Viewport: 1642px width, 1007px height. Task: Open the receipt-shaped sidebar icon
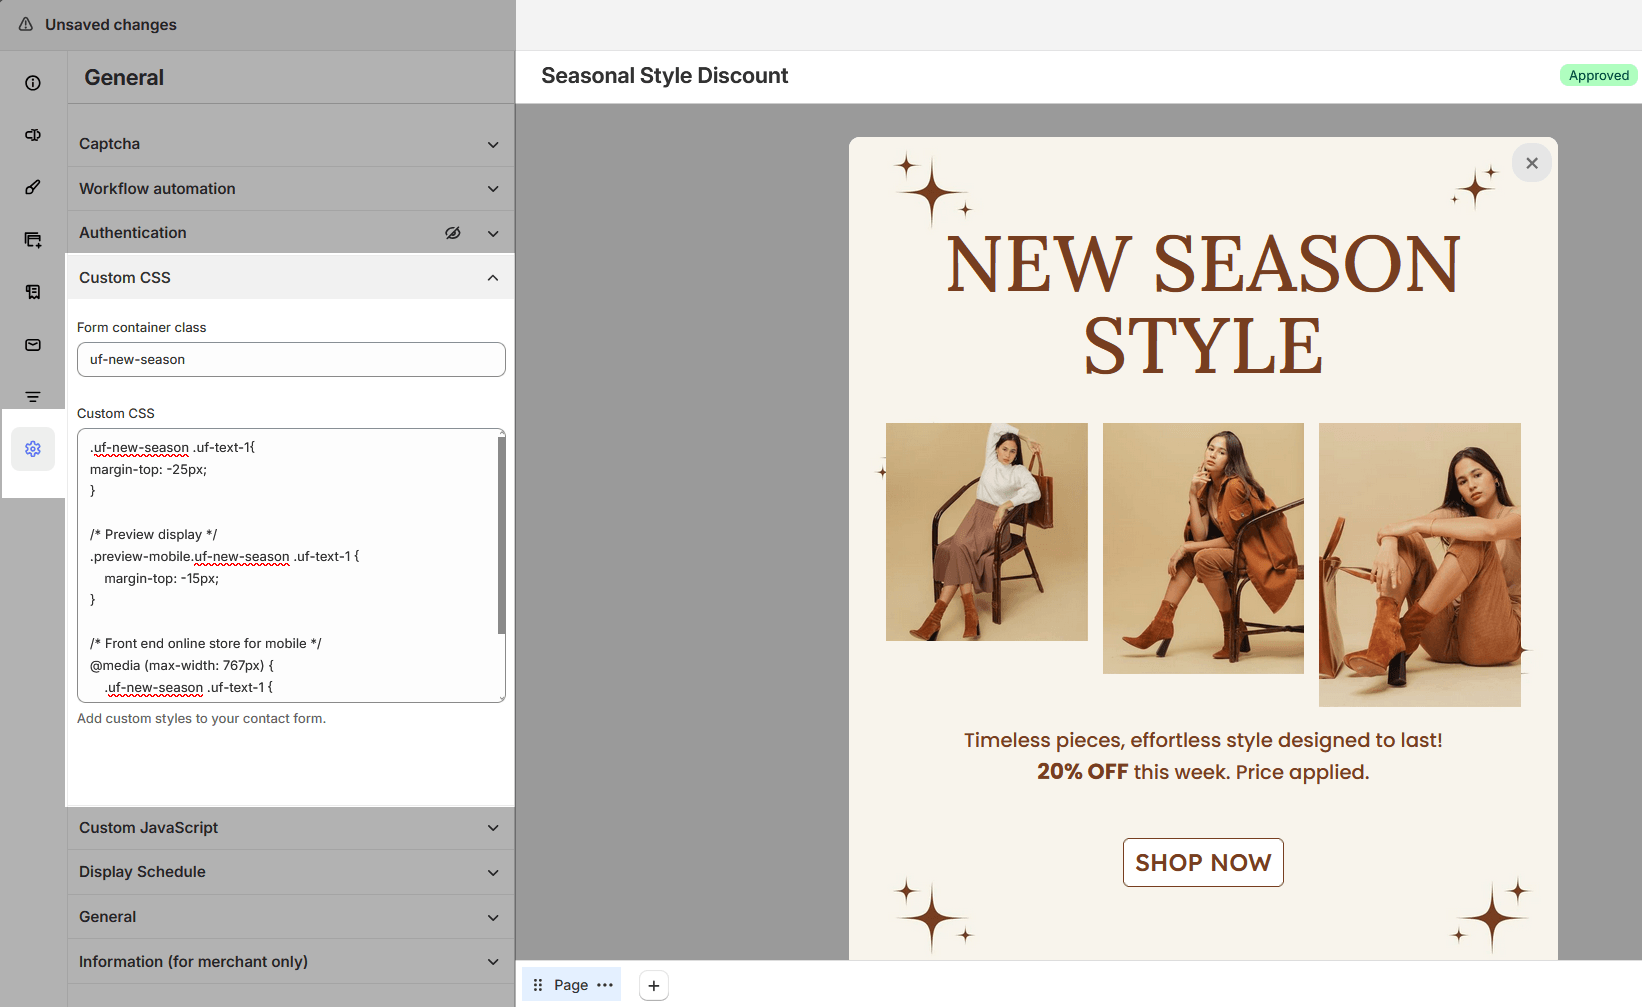pyautogui.click(x=33, y=292)
